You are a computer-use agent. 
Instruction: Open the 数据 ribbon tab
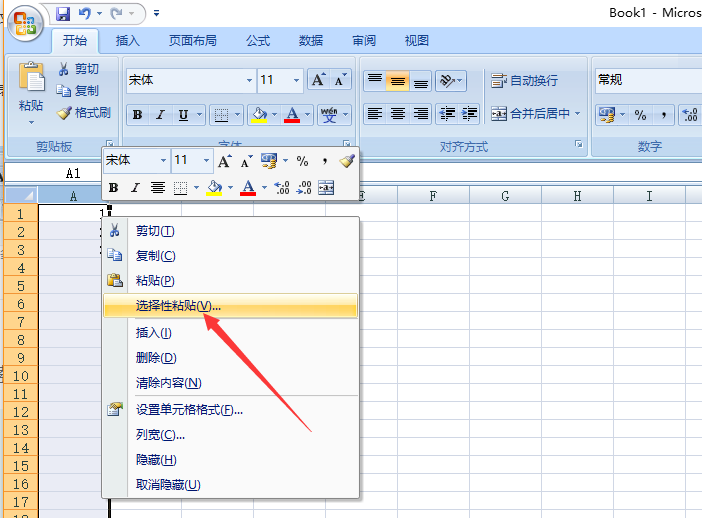pyautogui.click(x=311, y=41)
